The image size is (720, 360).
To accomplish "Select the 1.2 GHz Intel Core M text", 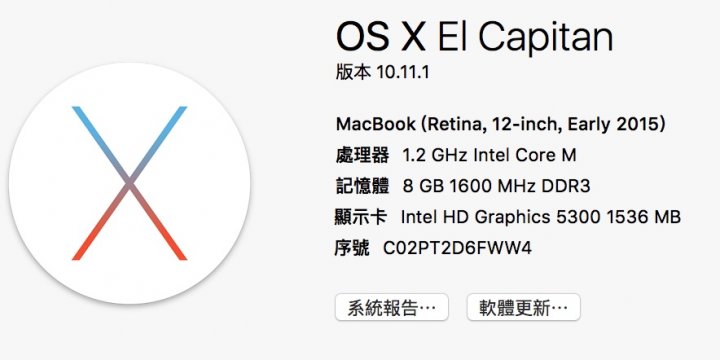I will pyautogui.click(x=489, y=155).
